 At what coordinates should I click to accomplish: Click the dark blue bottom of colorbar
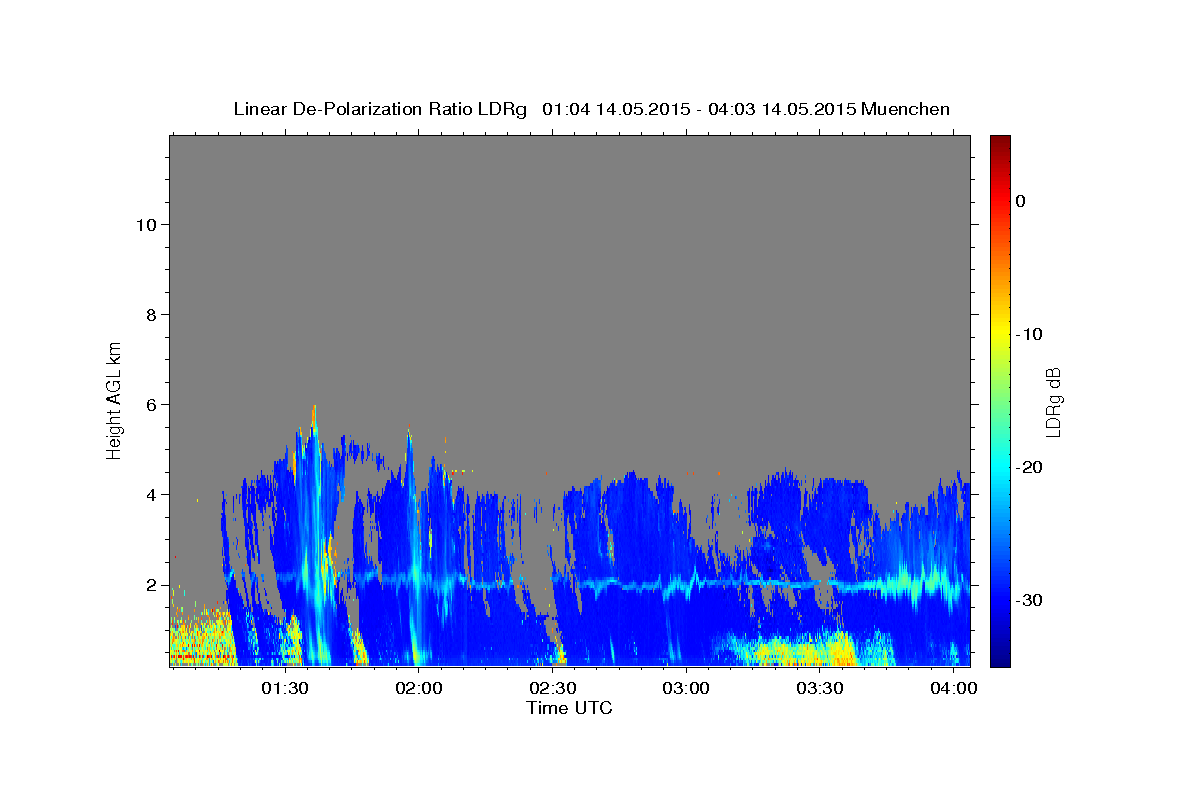pyautogui.click(x=1000, y=657)
